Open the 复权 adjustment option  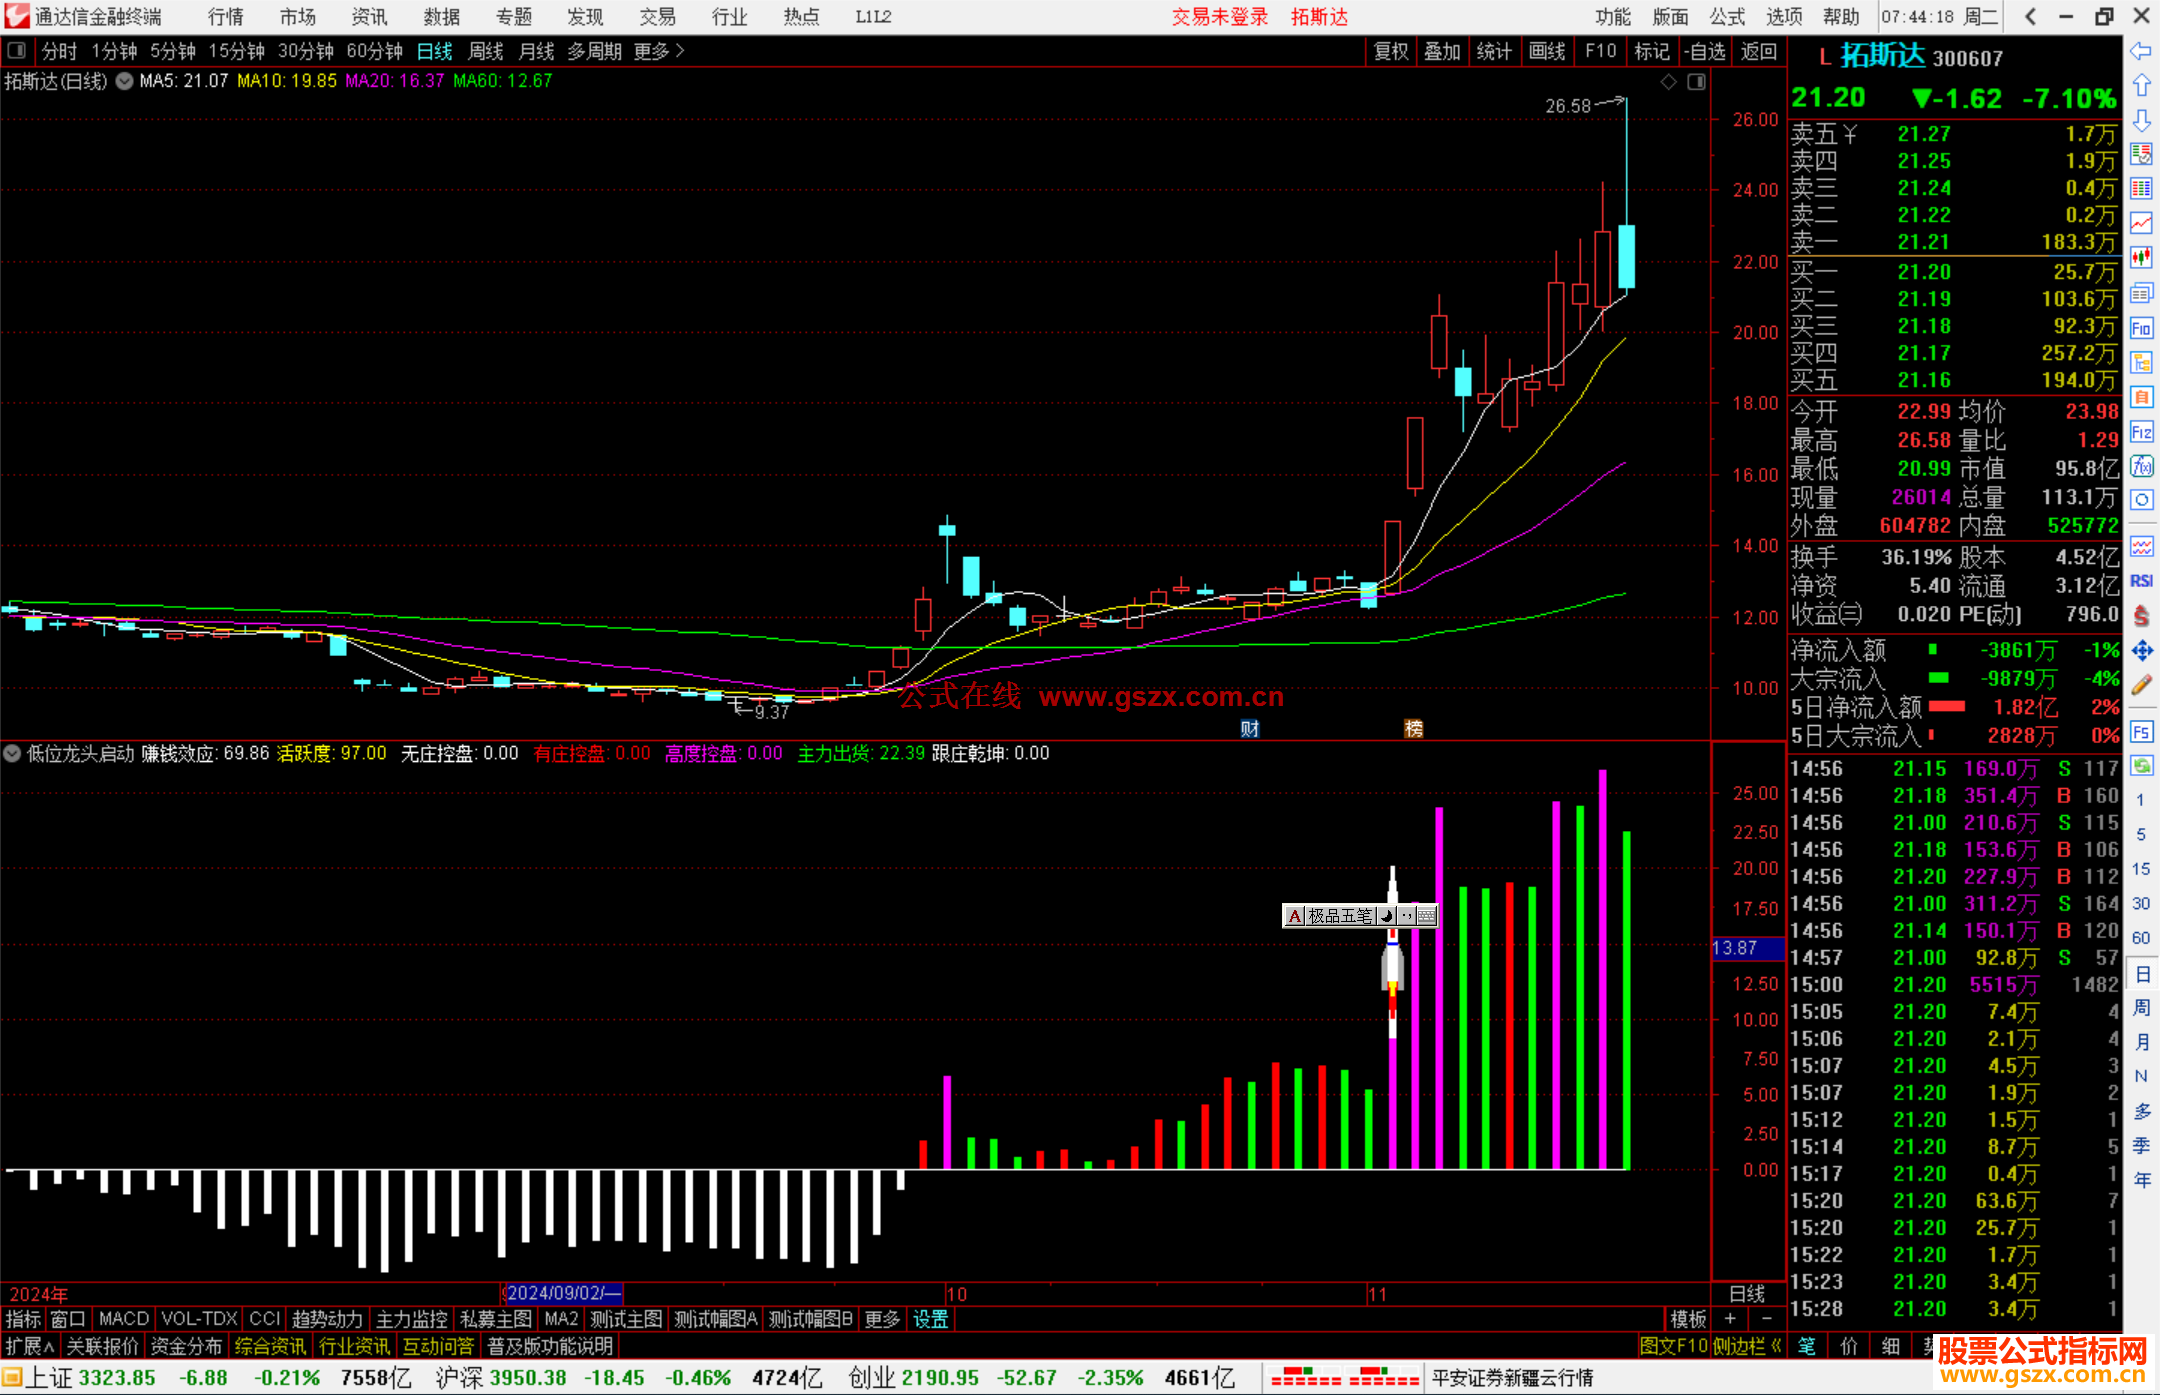point(1391,51)
